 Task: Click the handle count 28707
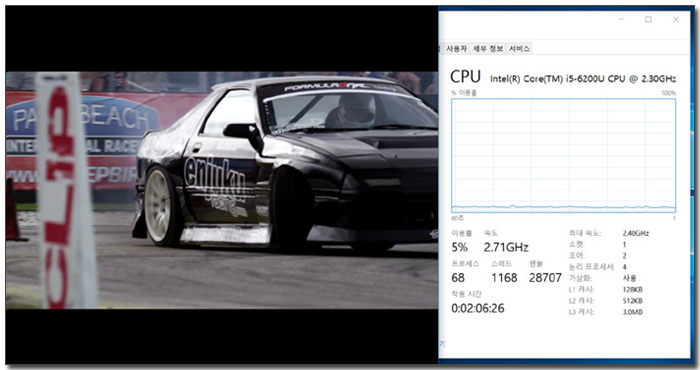(545, 278)
